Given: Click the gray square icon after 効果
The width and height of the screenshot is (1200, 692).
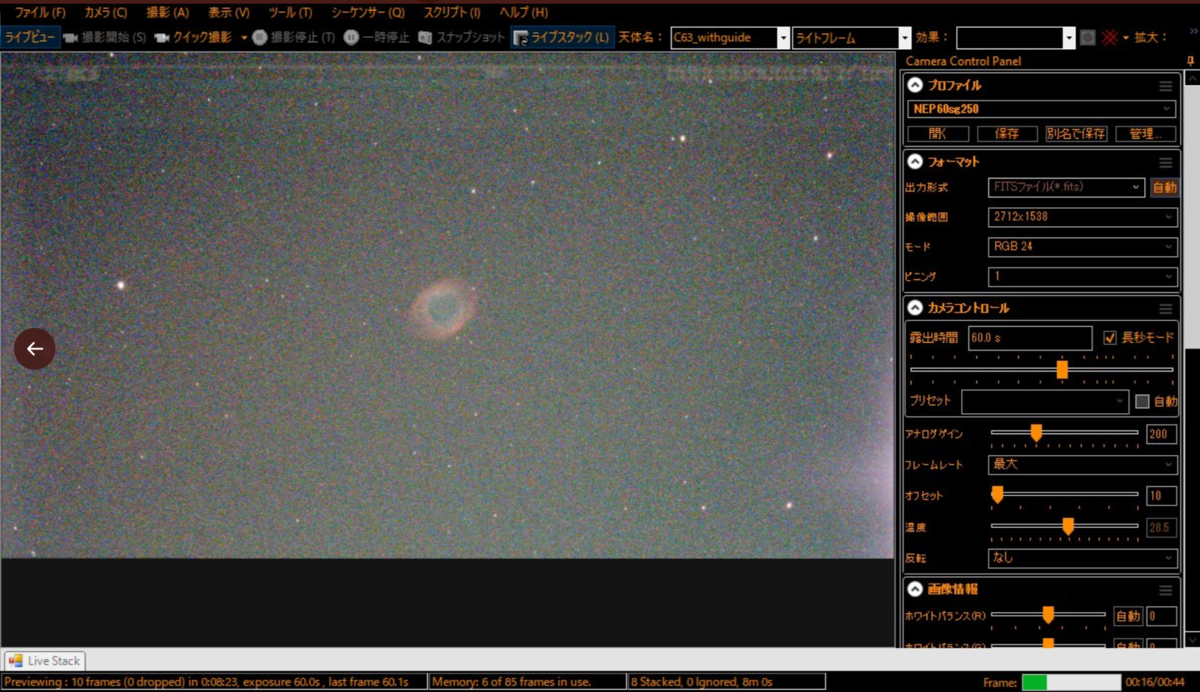Looking at the screenshot, I should tap(1088, 38).
